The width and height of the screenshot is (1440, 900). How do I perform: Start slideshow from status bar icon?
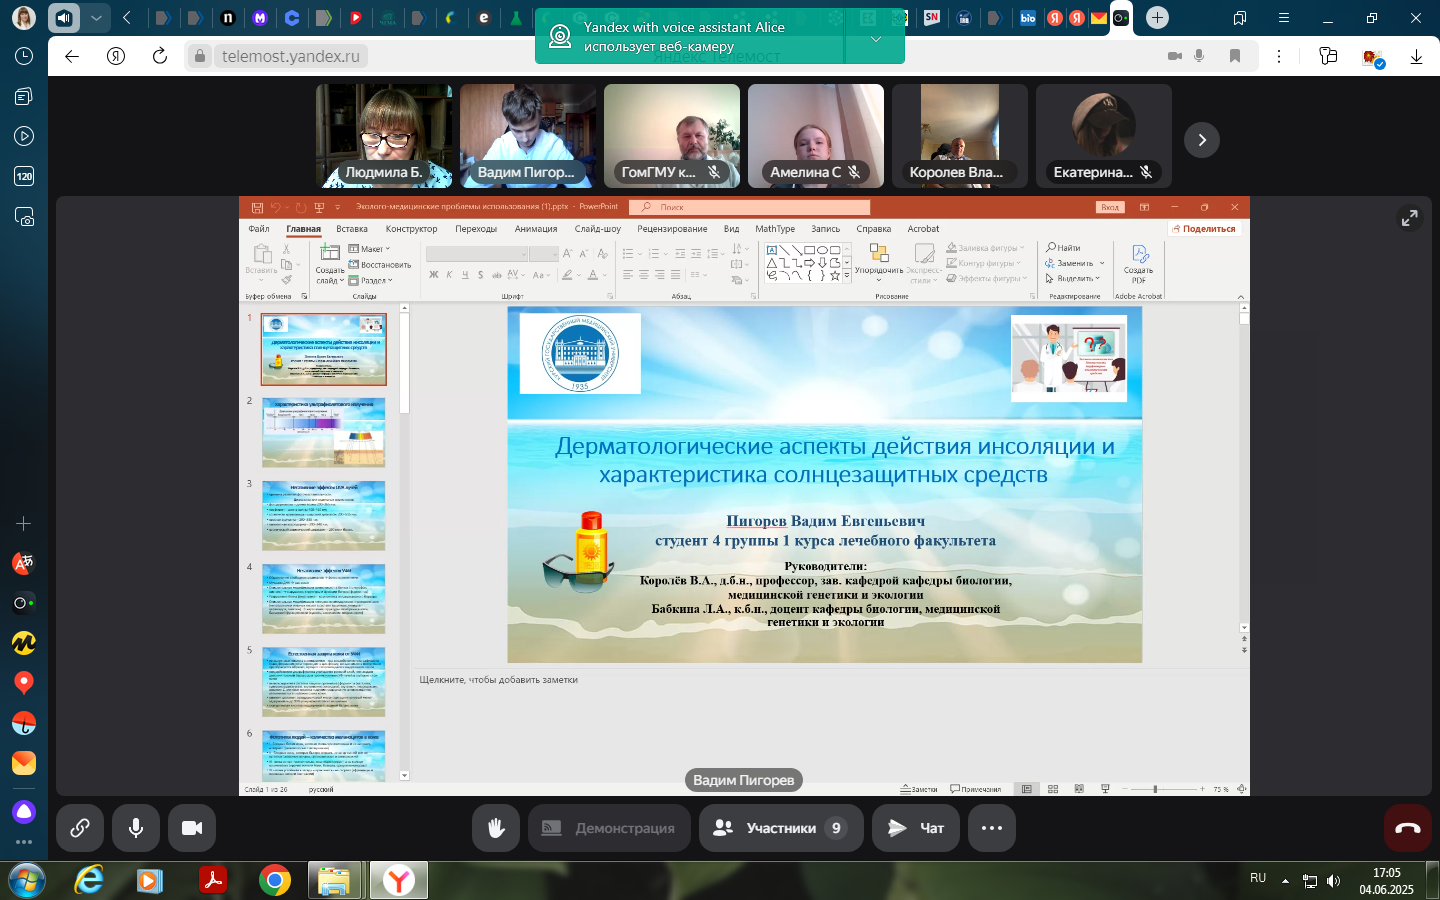[x=1105, y=789]
